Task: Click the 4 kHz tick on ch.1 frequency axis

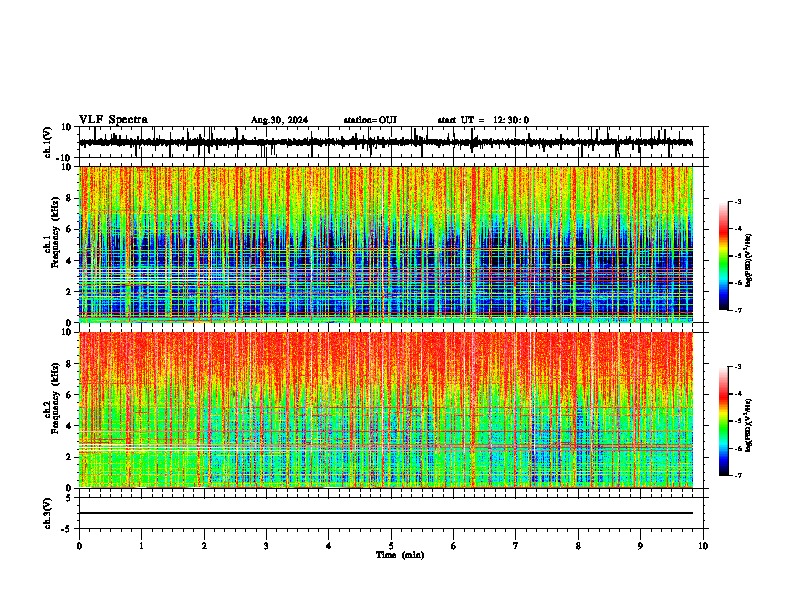Action: click(x=69, y=261)
